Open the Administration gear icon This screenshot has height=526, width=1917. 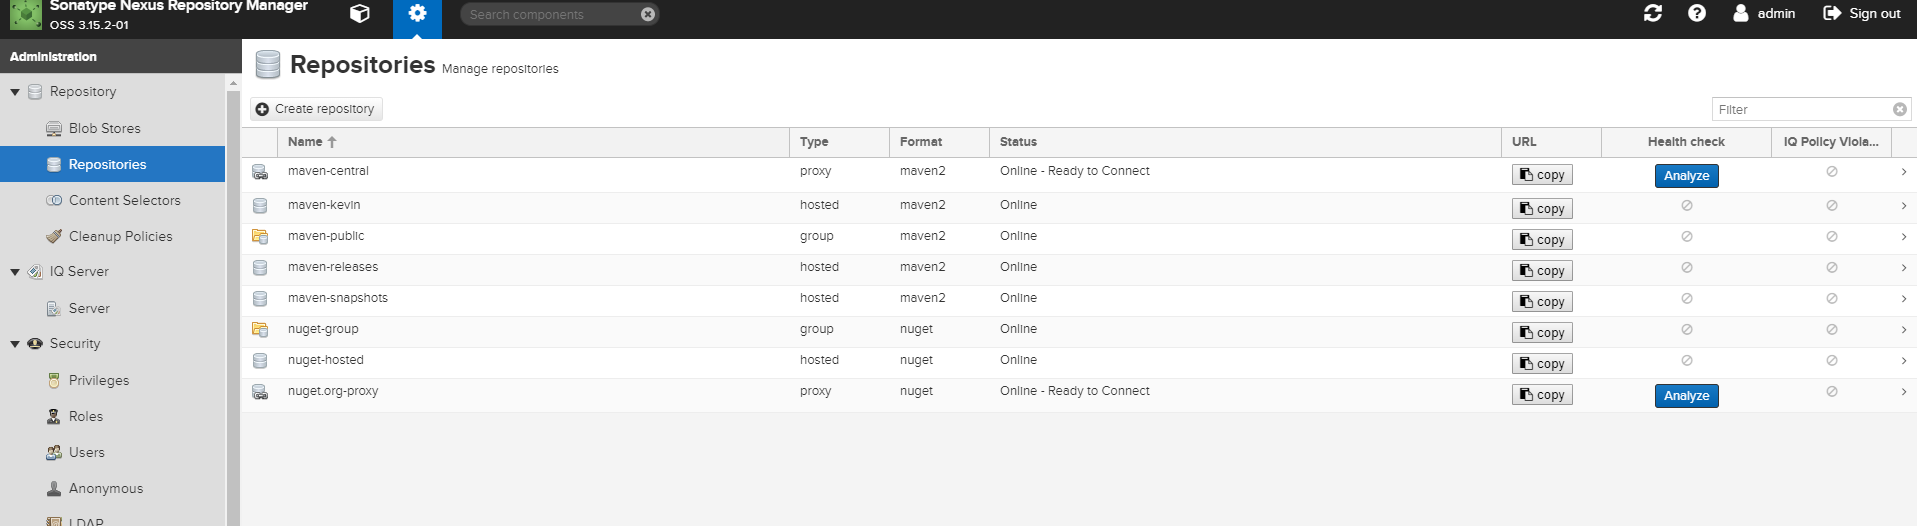pos(417,14)
